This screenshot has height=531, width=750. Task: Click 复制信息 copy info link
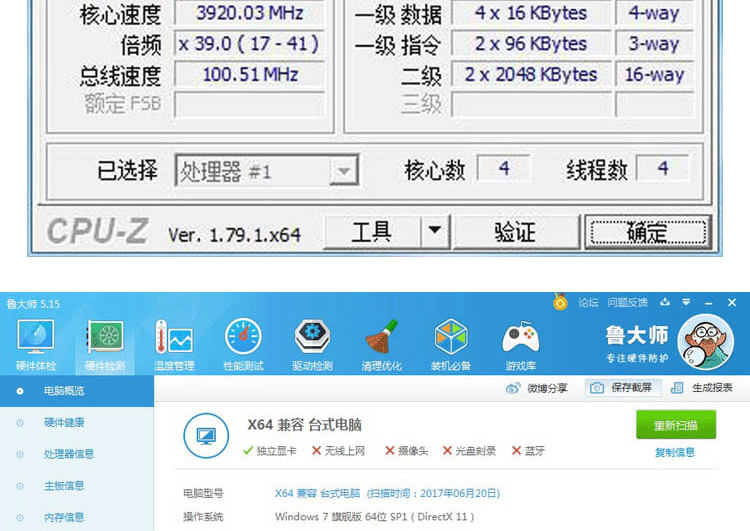675,453
